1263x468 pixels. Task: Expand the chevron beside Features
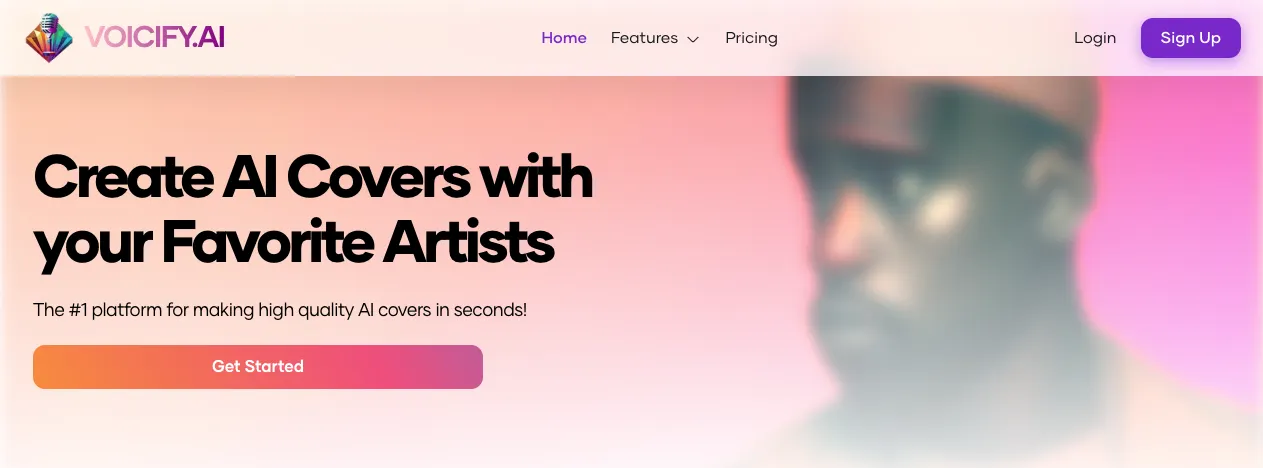point(693,39)
